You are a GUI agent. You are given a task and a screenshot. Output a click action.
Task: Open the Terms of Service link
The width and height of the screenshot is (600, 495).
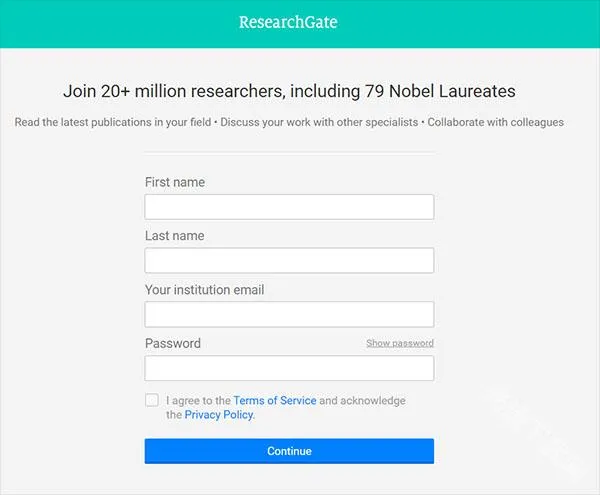274,400
